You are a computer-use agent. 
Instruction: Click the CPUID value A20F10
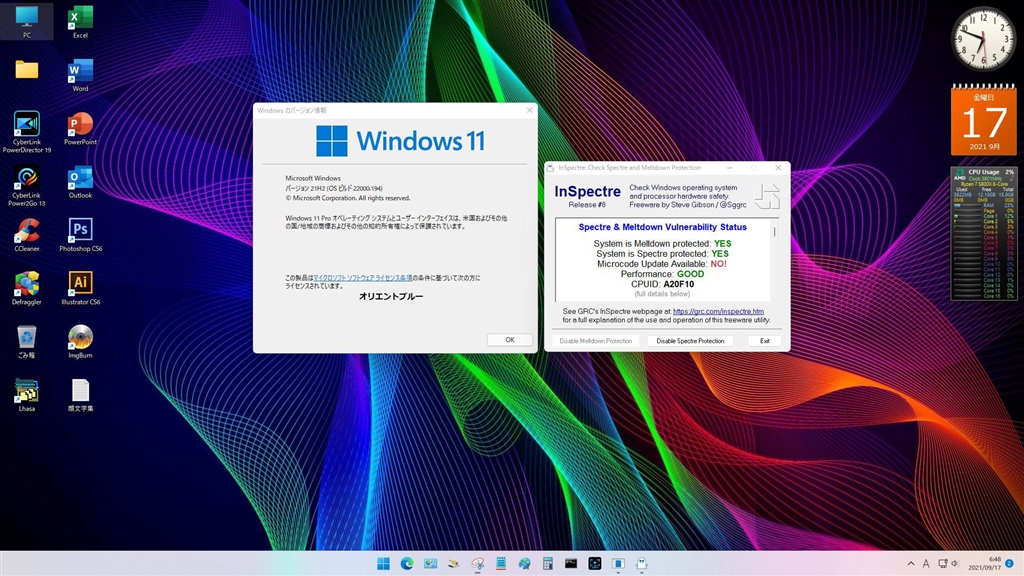click(679, 284)
